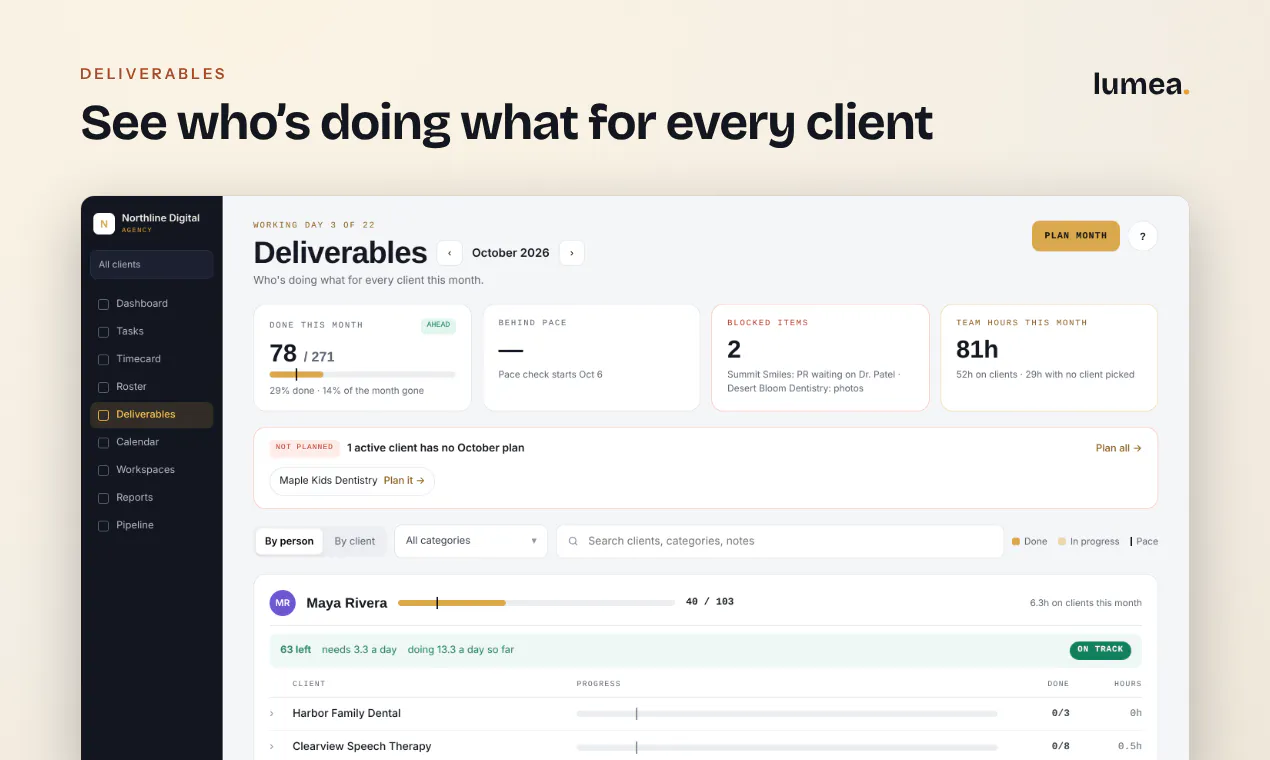Click the Deliverables sidebar icon
1270x760 pixels.
pos(103,415)
